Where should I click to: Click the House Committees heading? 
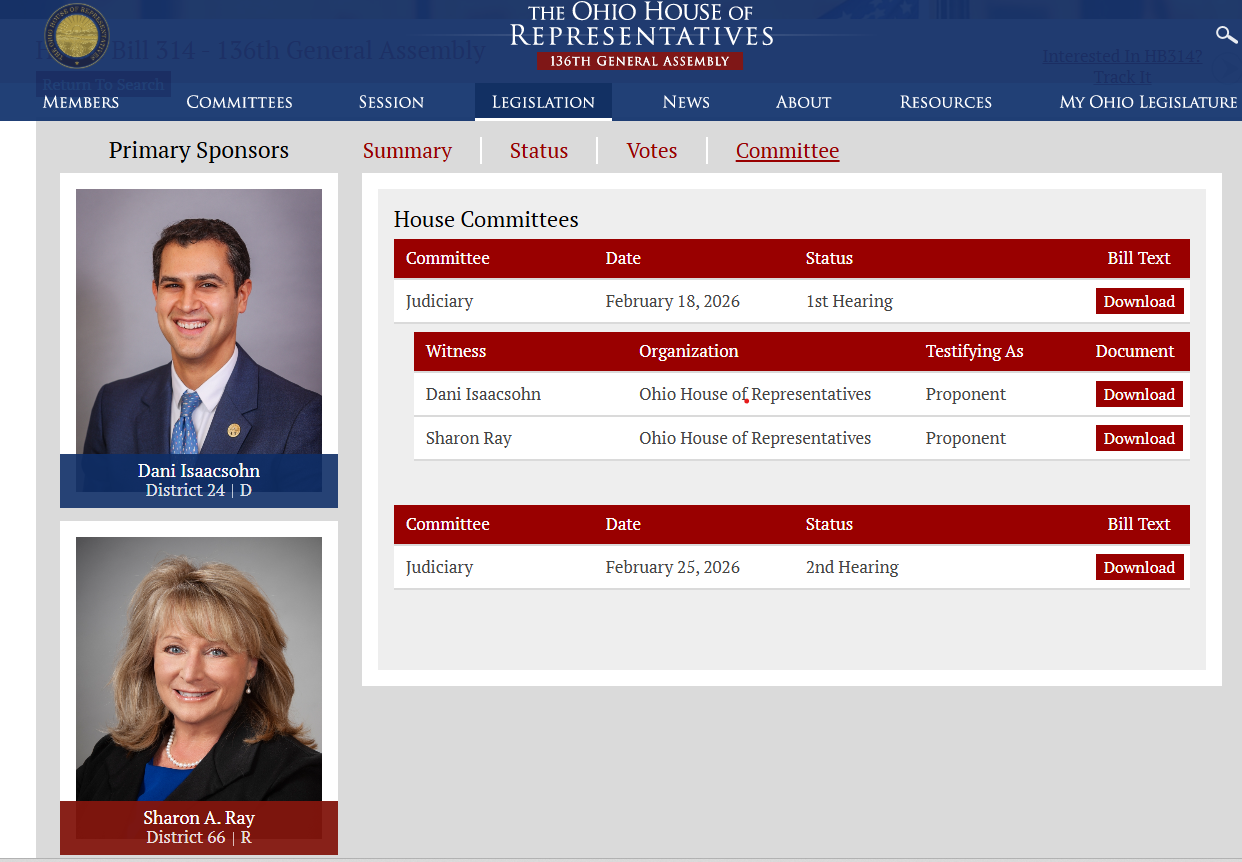coord(486,220)
